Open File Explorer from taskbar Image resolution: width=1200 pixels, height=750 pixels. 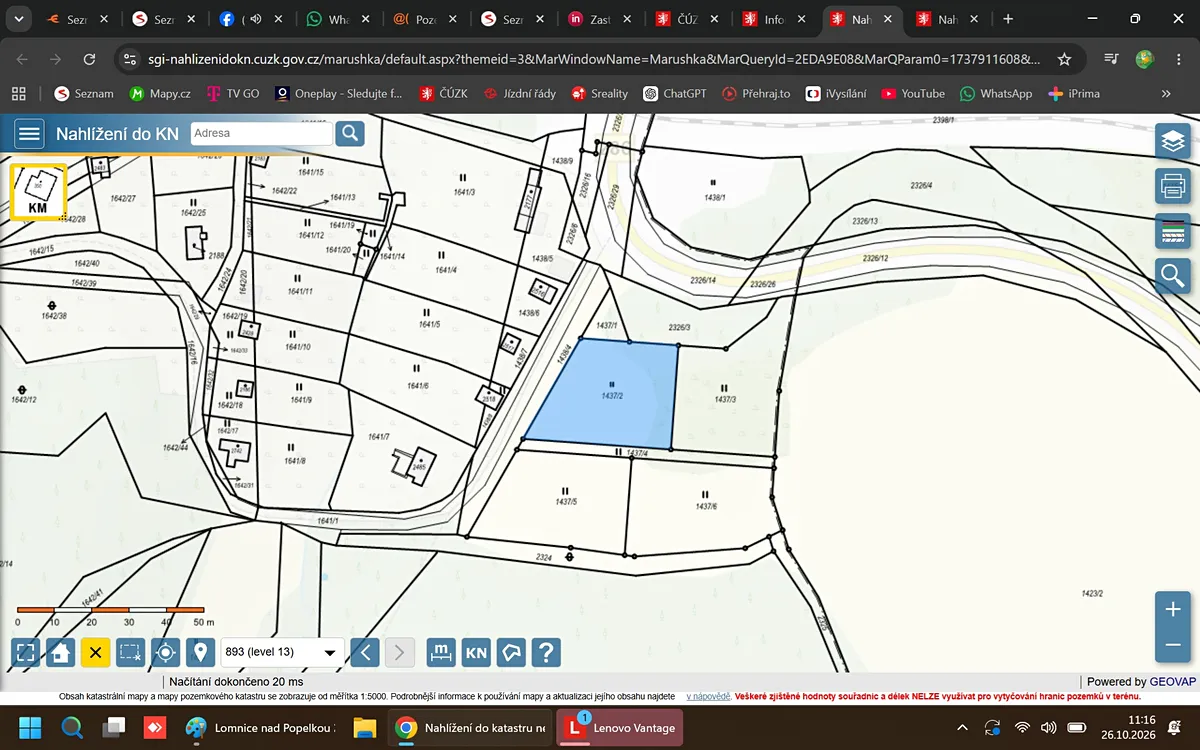(364, 728)
